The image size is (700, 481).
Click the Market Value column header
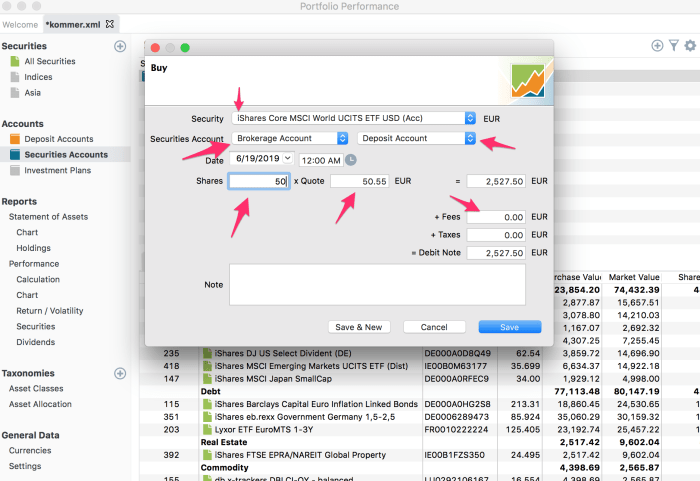tap(634, 277)
